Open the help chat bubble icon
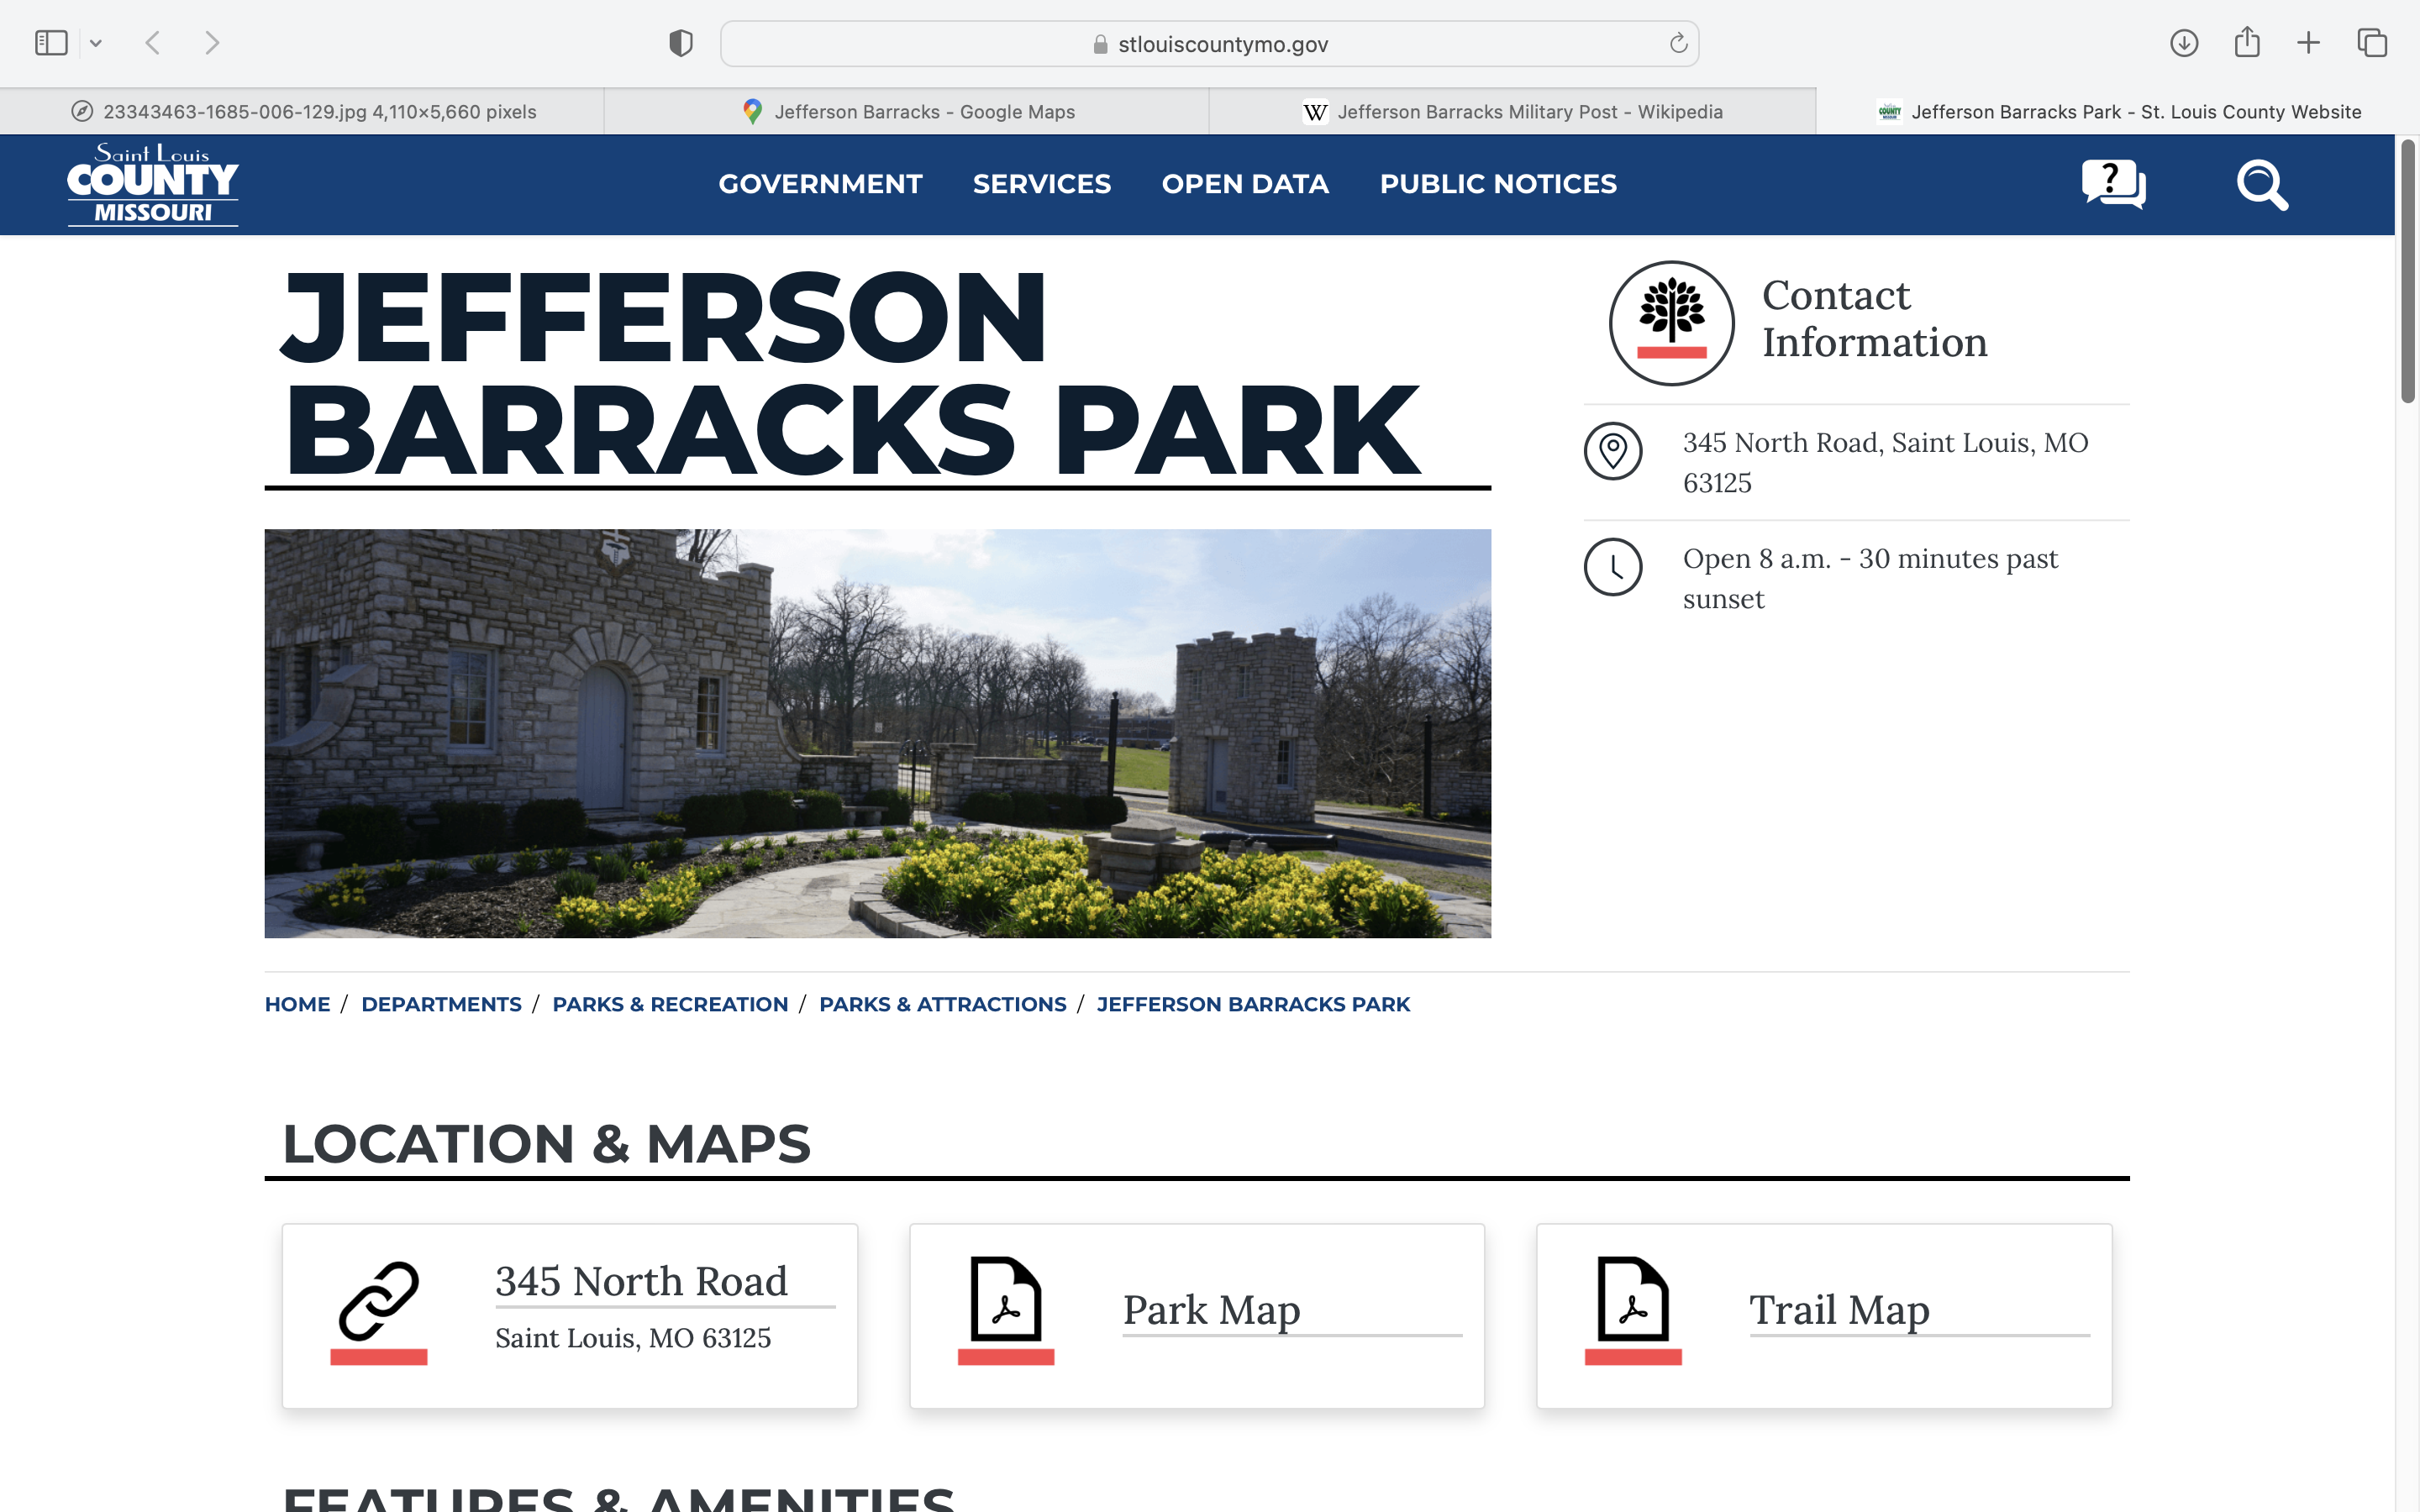Image resolution: width=2420 pixels, height=1512 pixels. 2113,184
